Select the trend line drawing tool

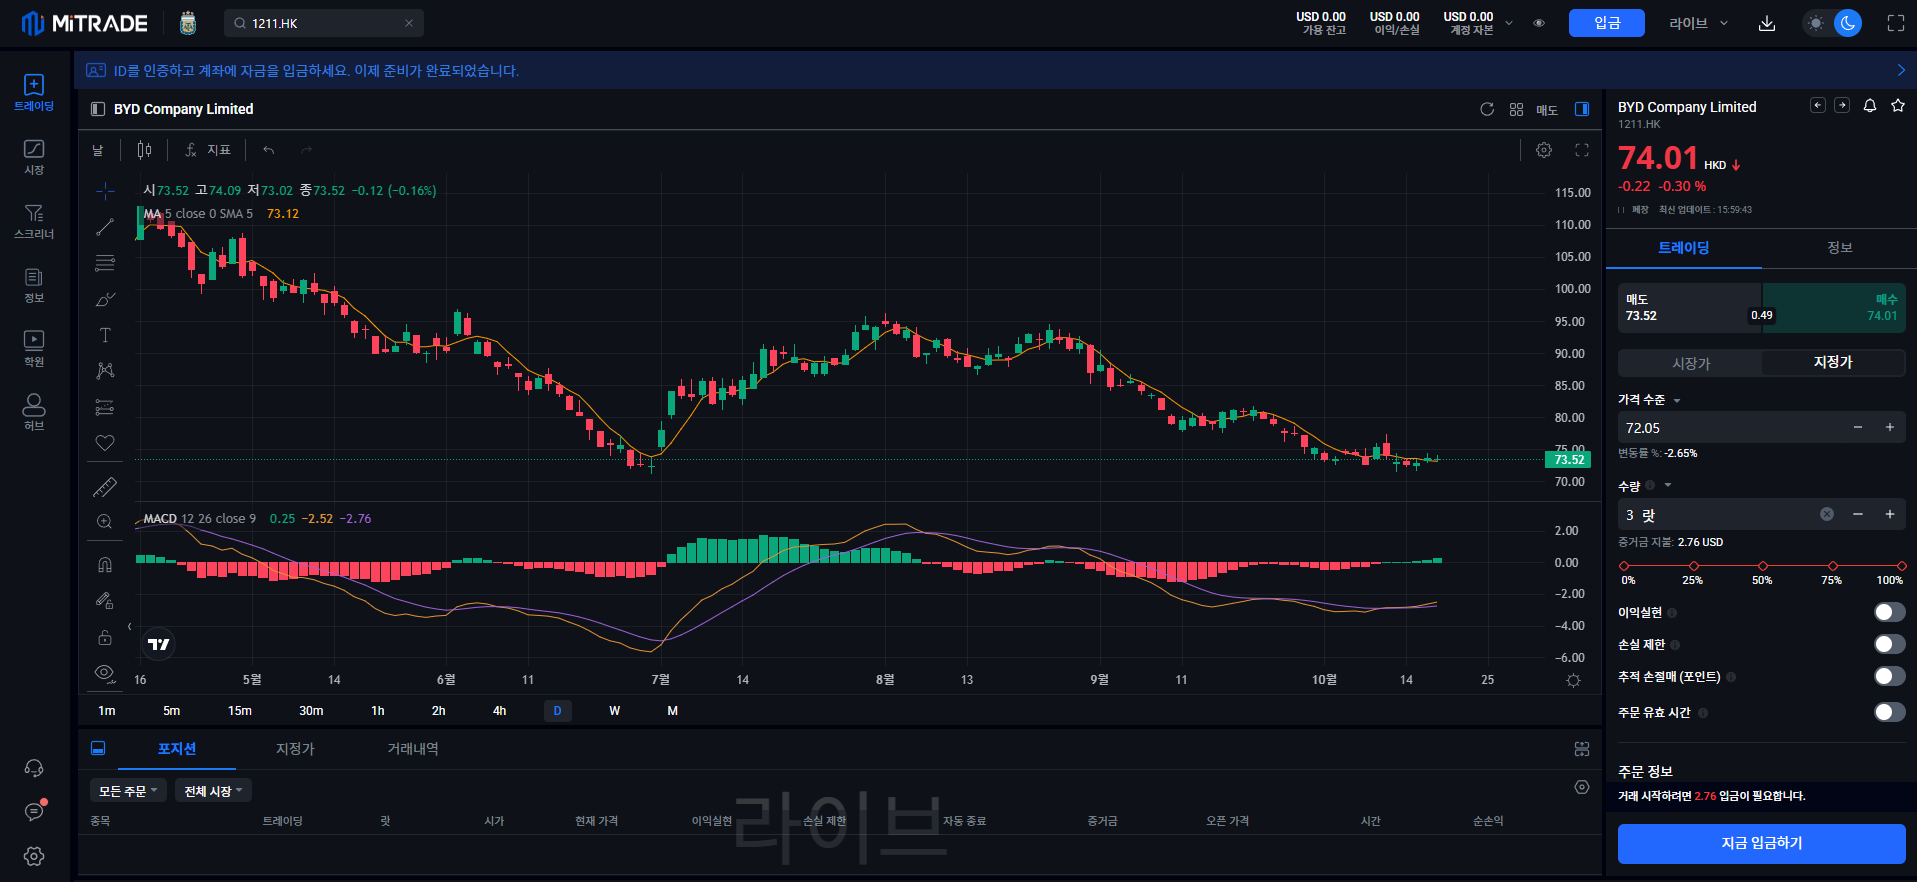(x=105, y=227)
